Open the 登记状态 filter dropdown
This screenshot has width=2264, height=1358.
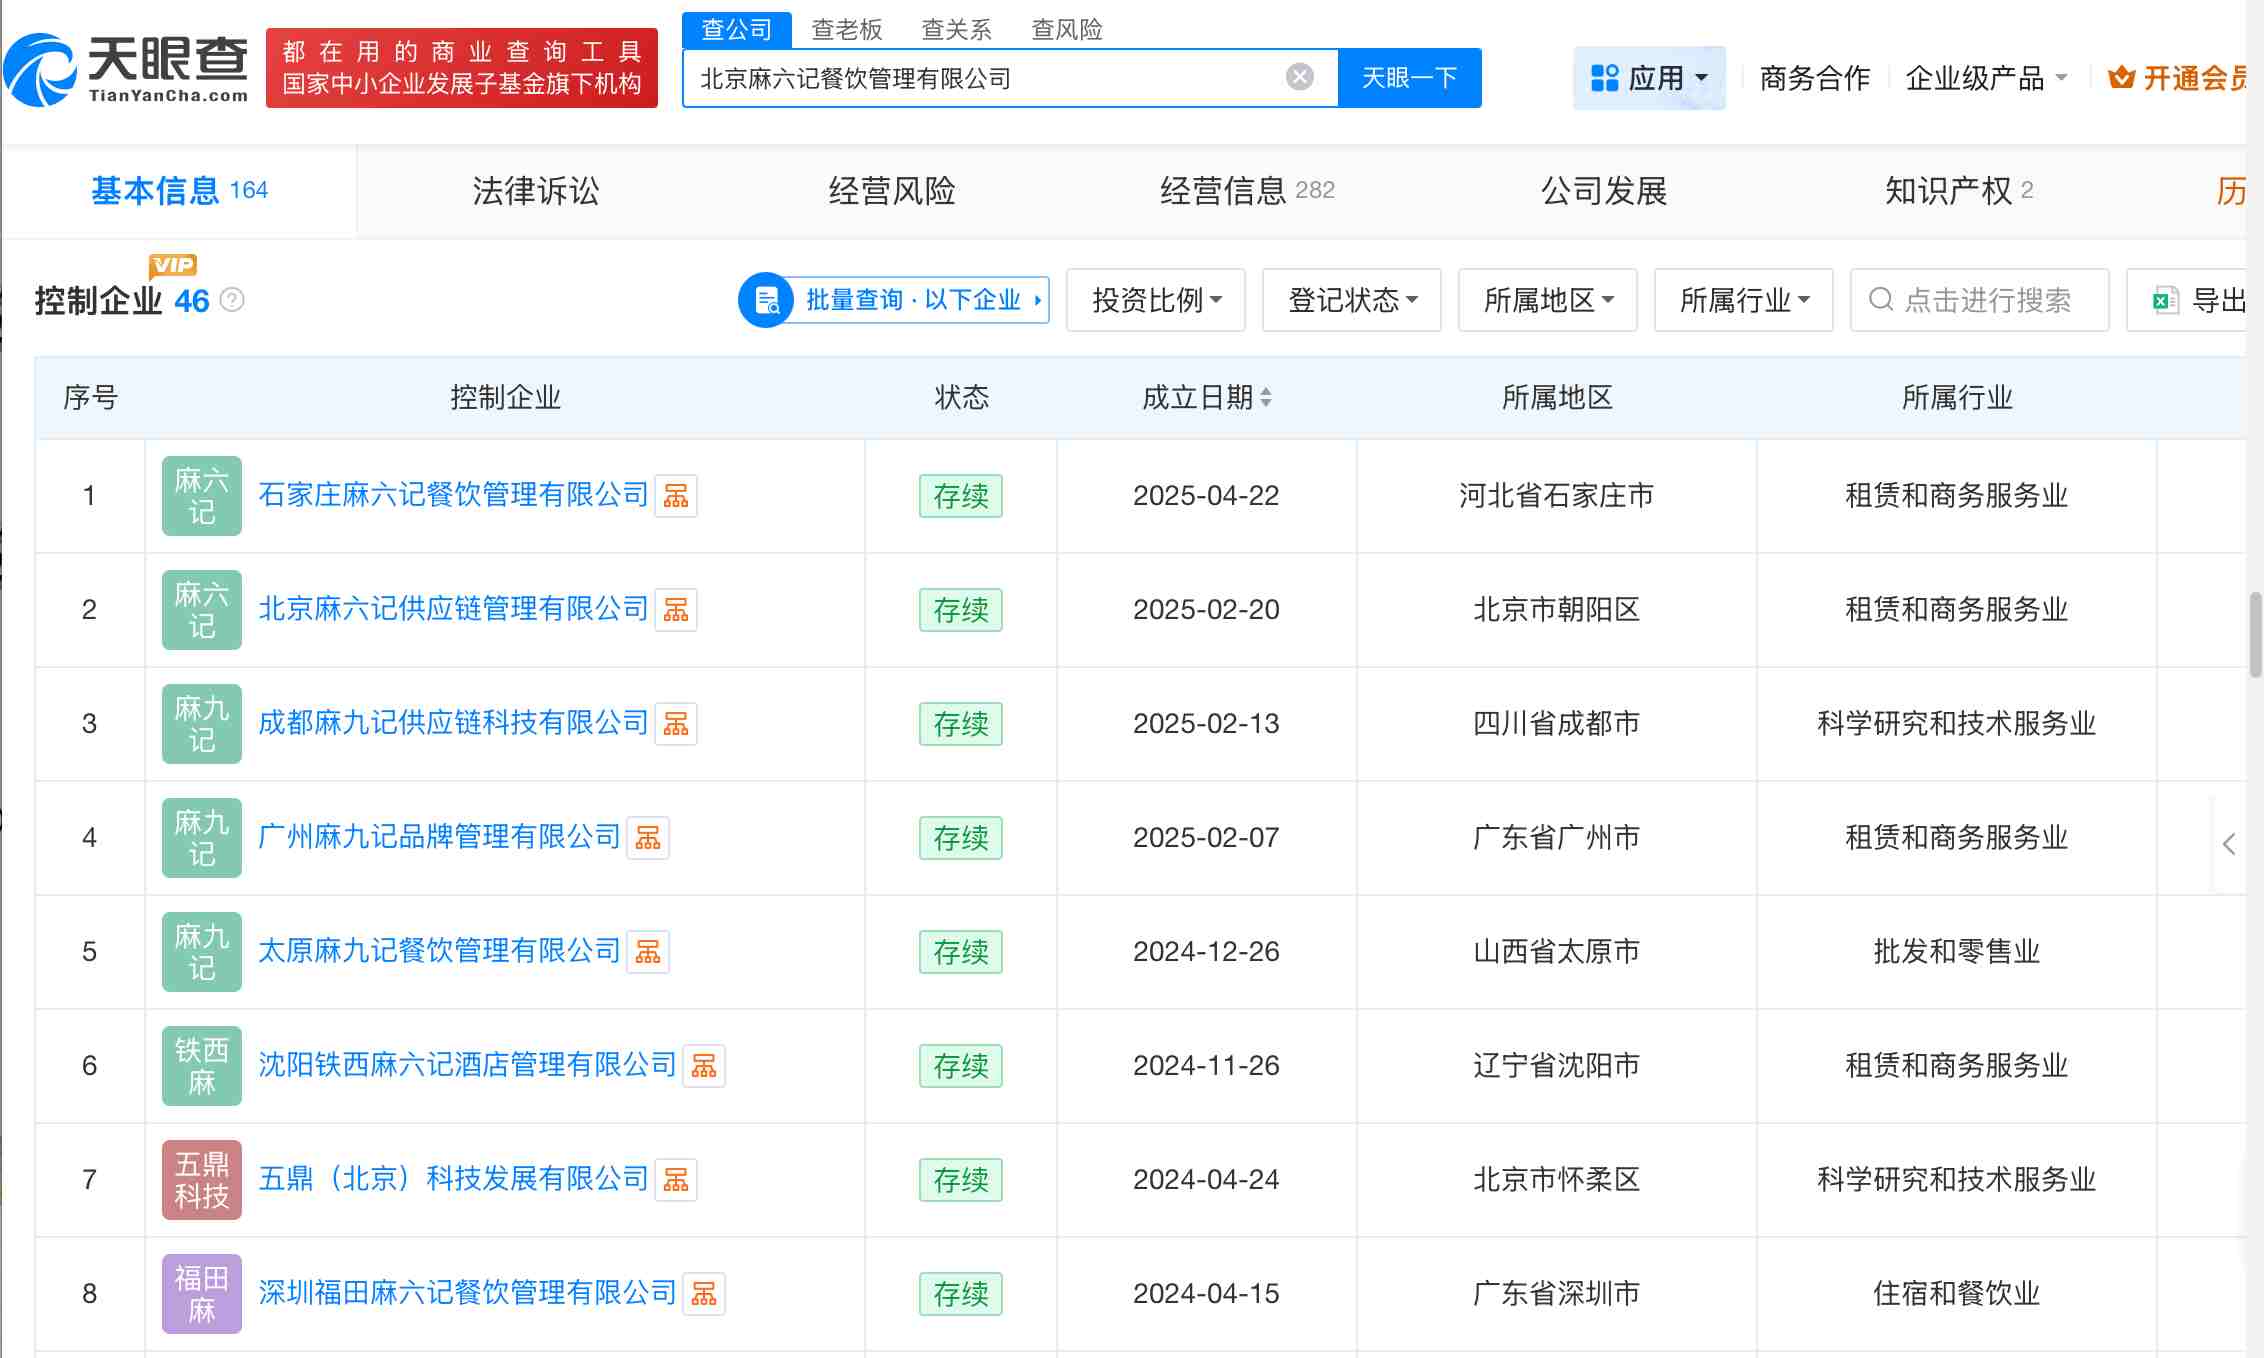[x=1351, y=300]
